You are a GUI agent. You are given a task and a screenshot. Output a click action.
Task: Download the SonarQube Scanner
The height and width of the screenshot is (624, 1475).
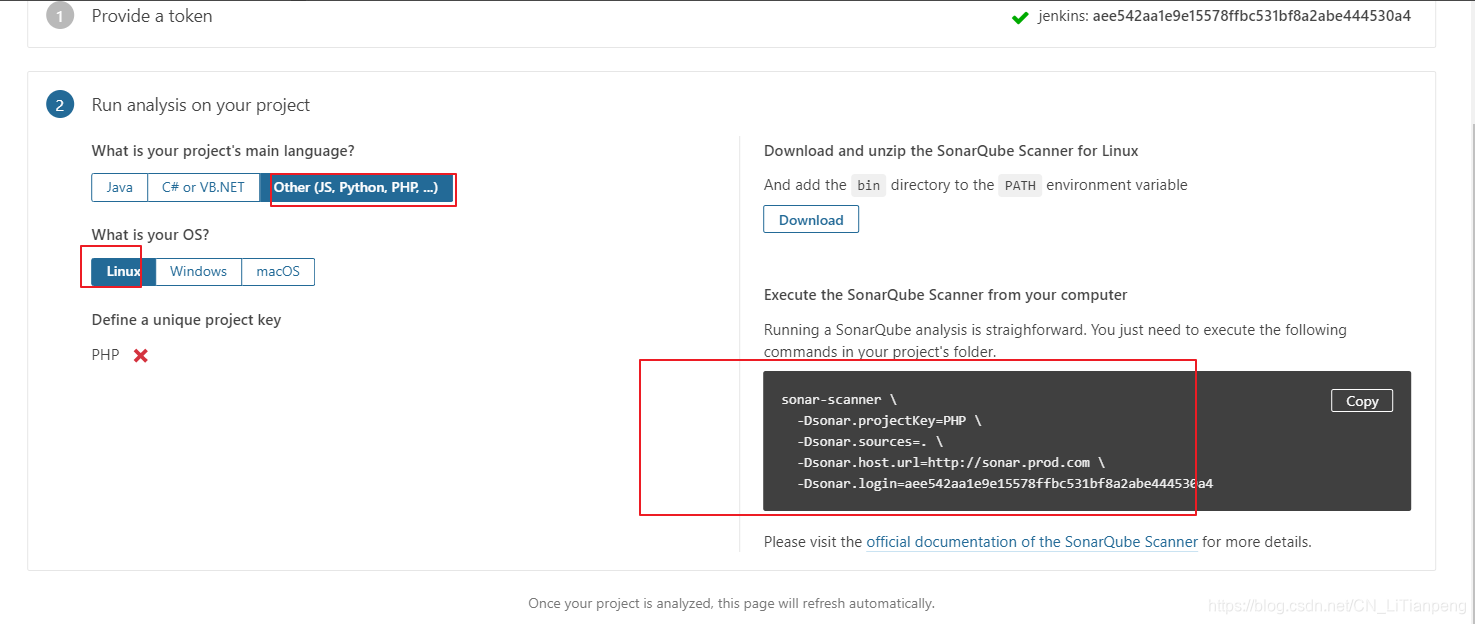tap(811, 219)
